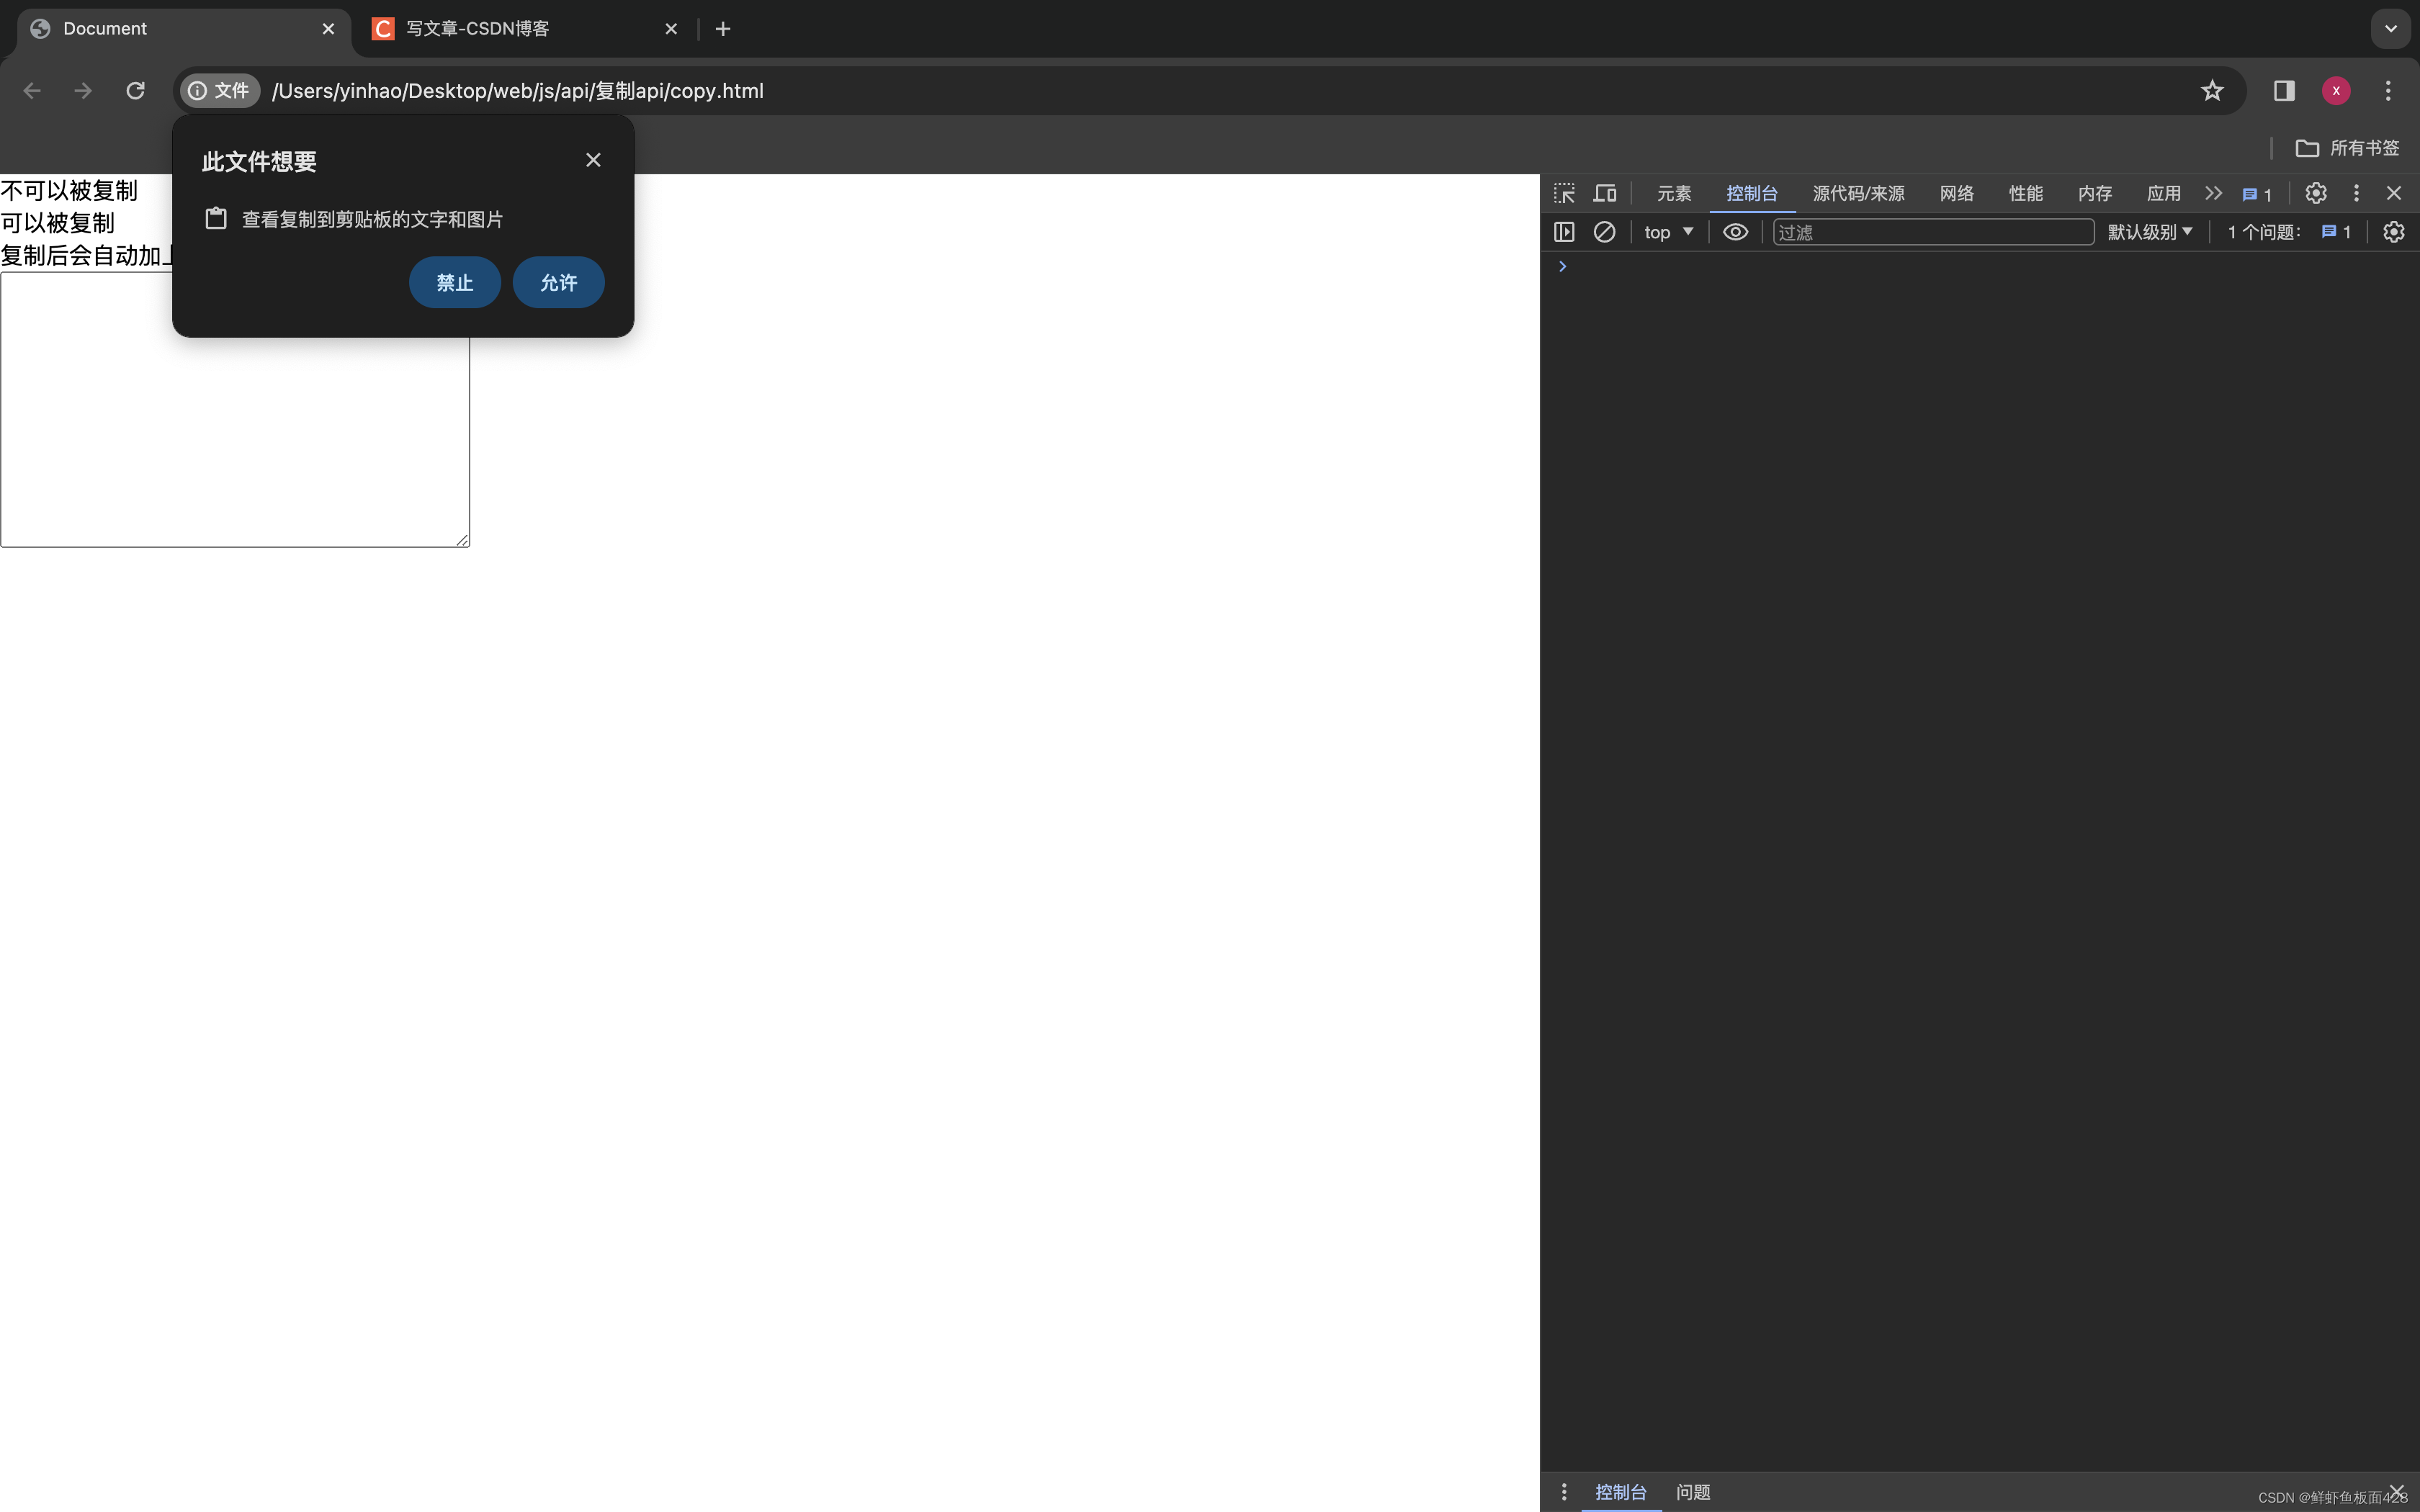The height and width of the screenshot is (1512, 2420).
Task: Click the browser forward arrow
Action: [x=83, y=91]
